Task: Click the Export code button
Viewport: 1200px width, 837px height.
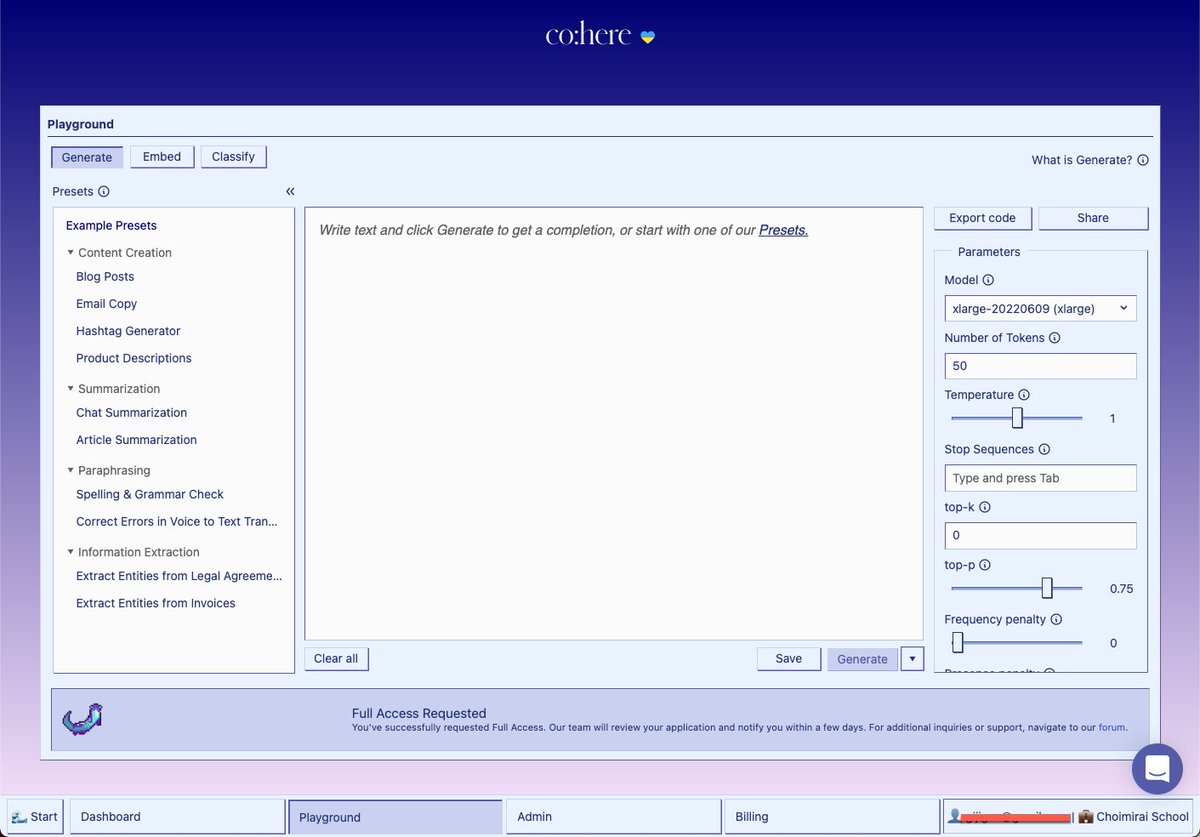Action: coord(982,218)
